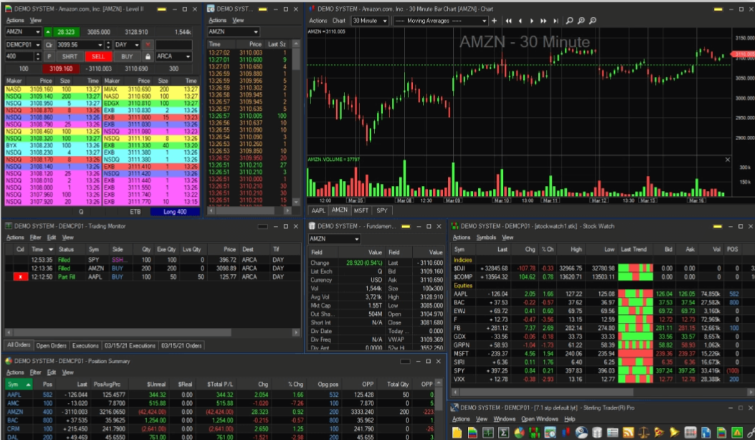Viewport: 755px width, 440px height.
Task: Open the DAY time-in-force dropdown
Action: (136, 45)
